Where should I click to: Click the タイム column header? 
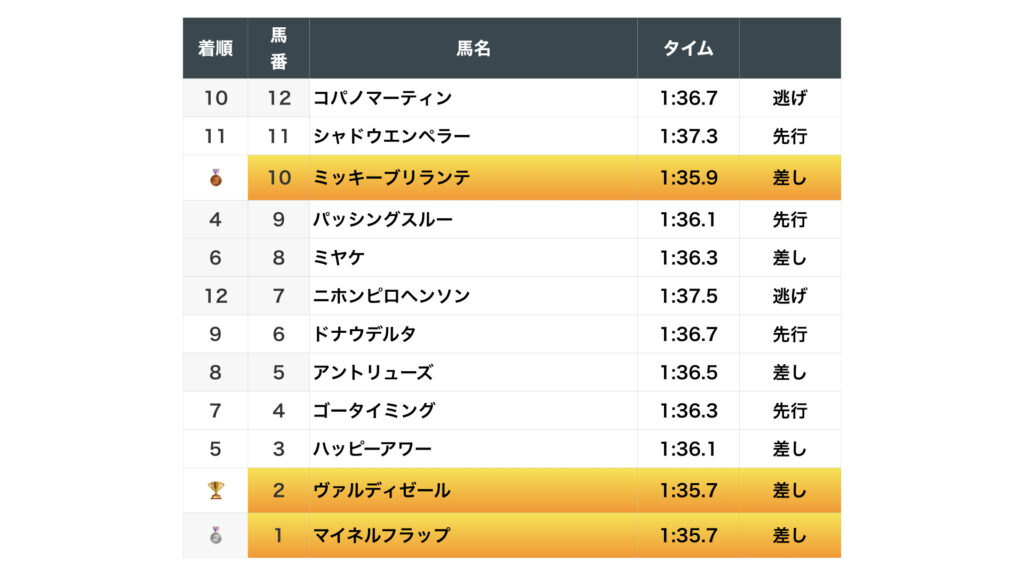(x=688, y=48)
